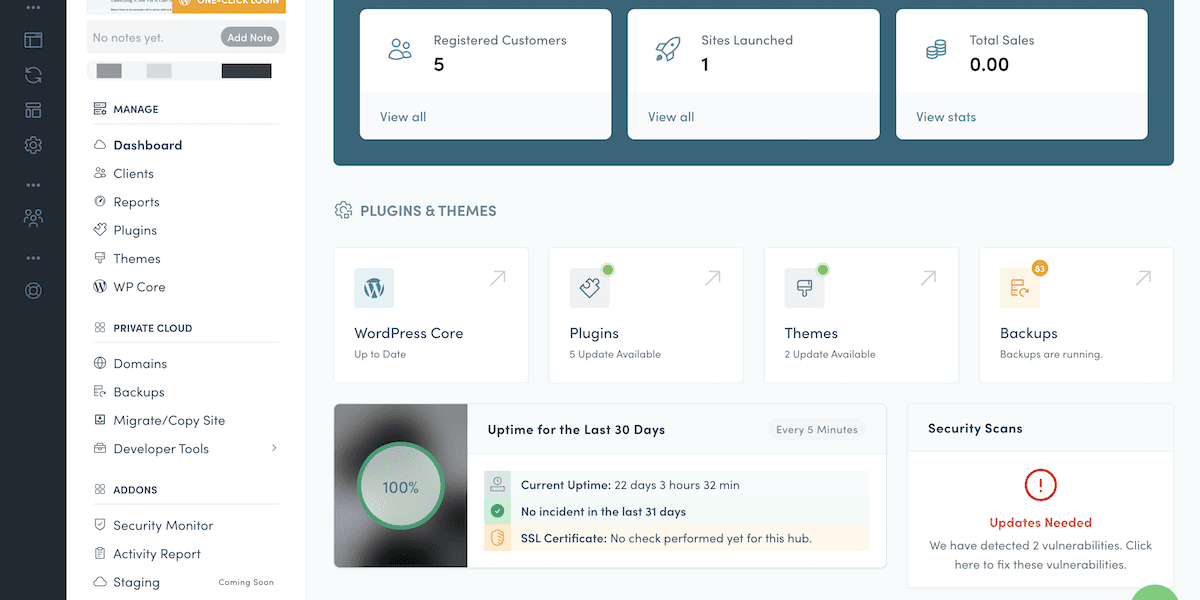Open the support lifebuoy icon in dark rail

pos(33,291)
